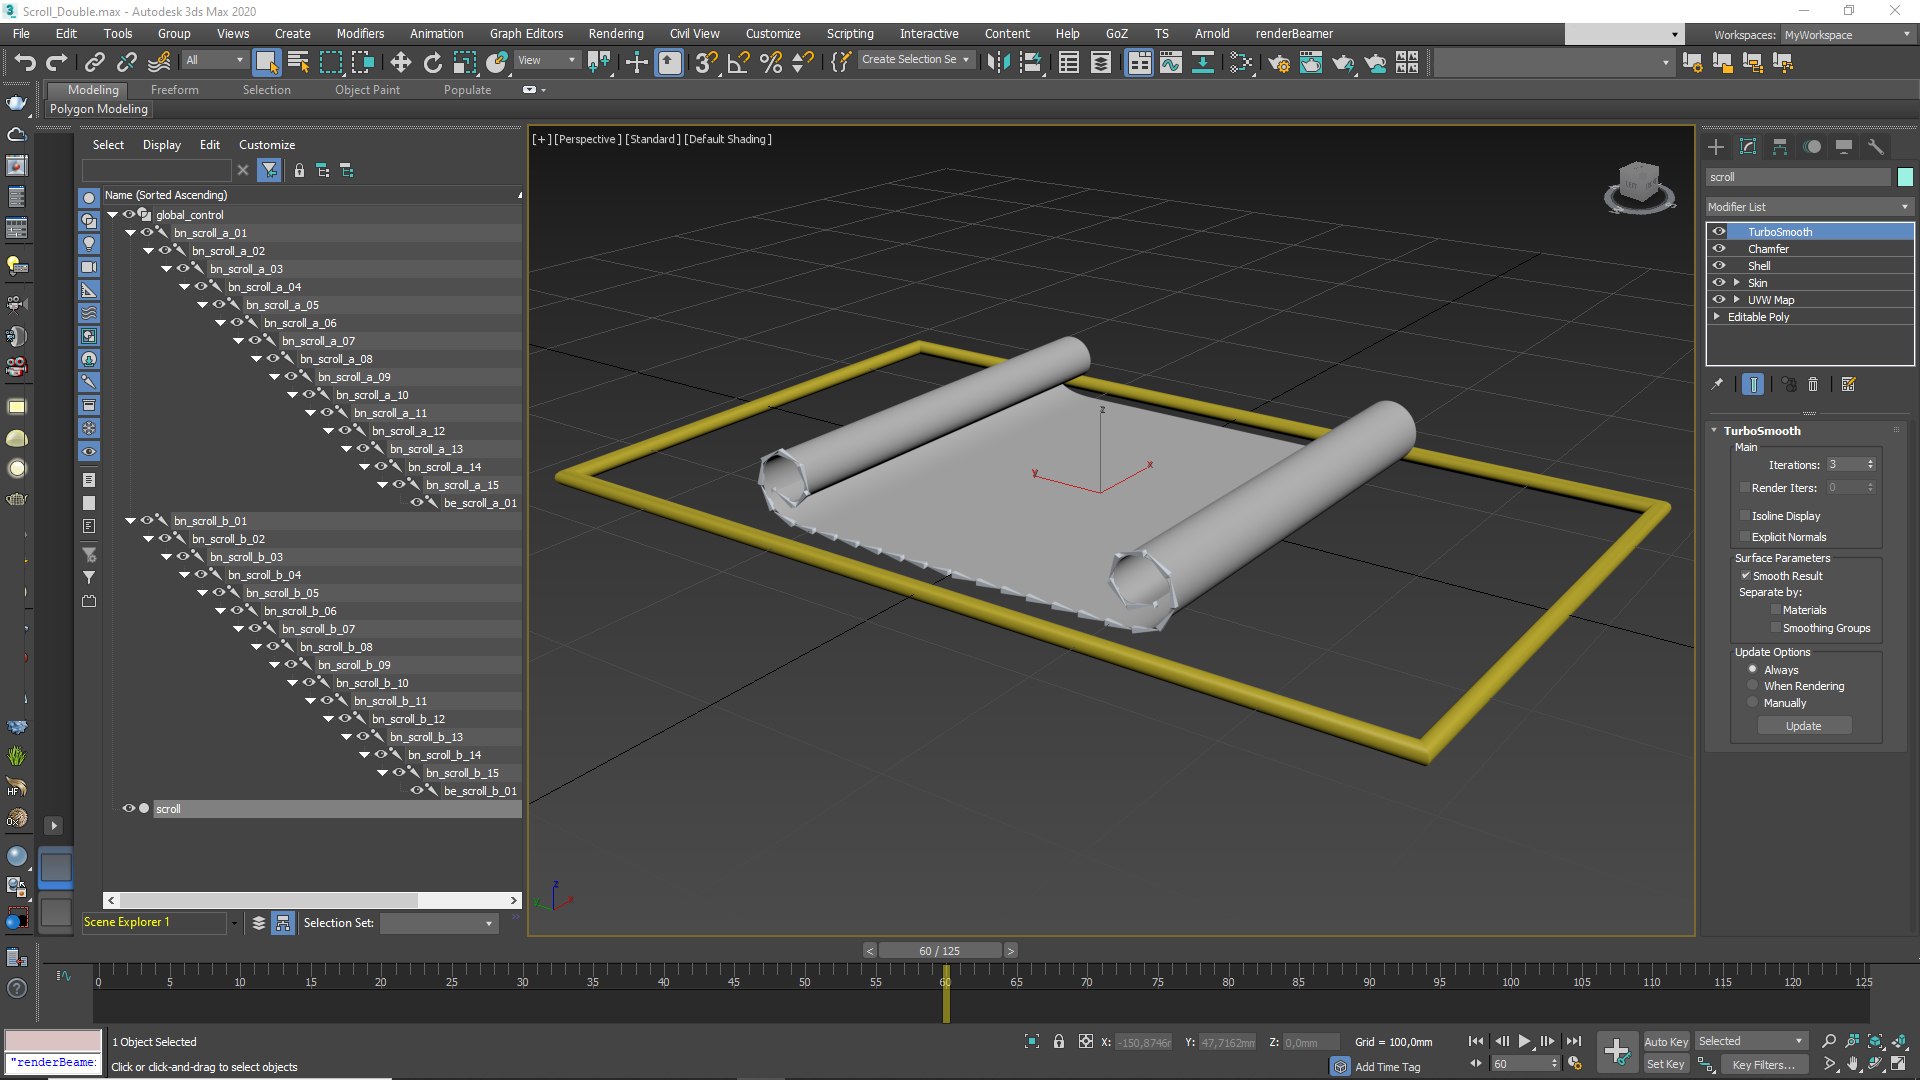The image size is (1920, 1080).
Task: Toggle Angle Snap icon in toolbar
Action: click(738, 63)
